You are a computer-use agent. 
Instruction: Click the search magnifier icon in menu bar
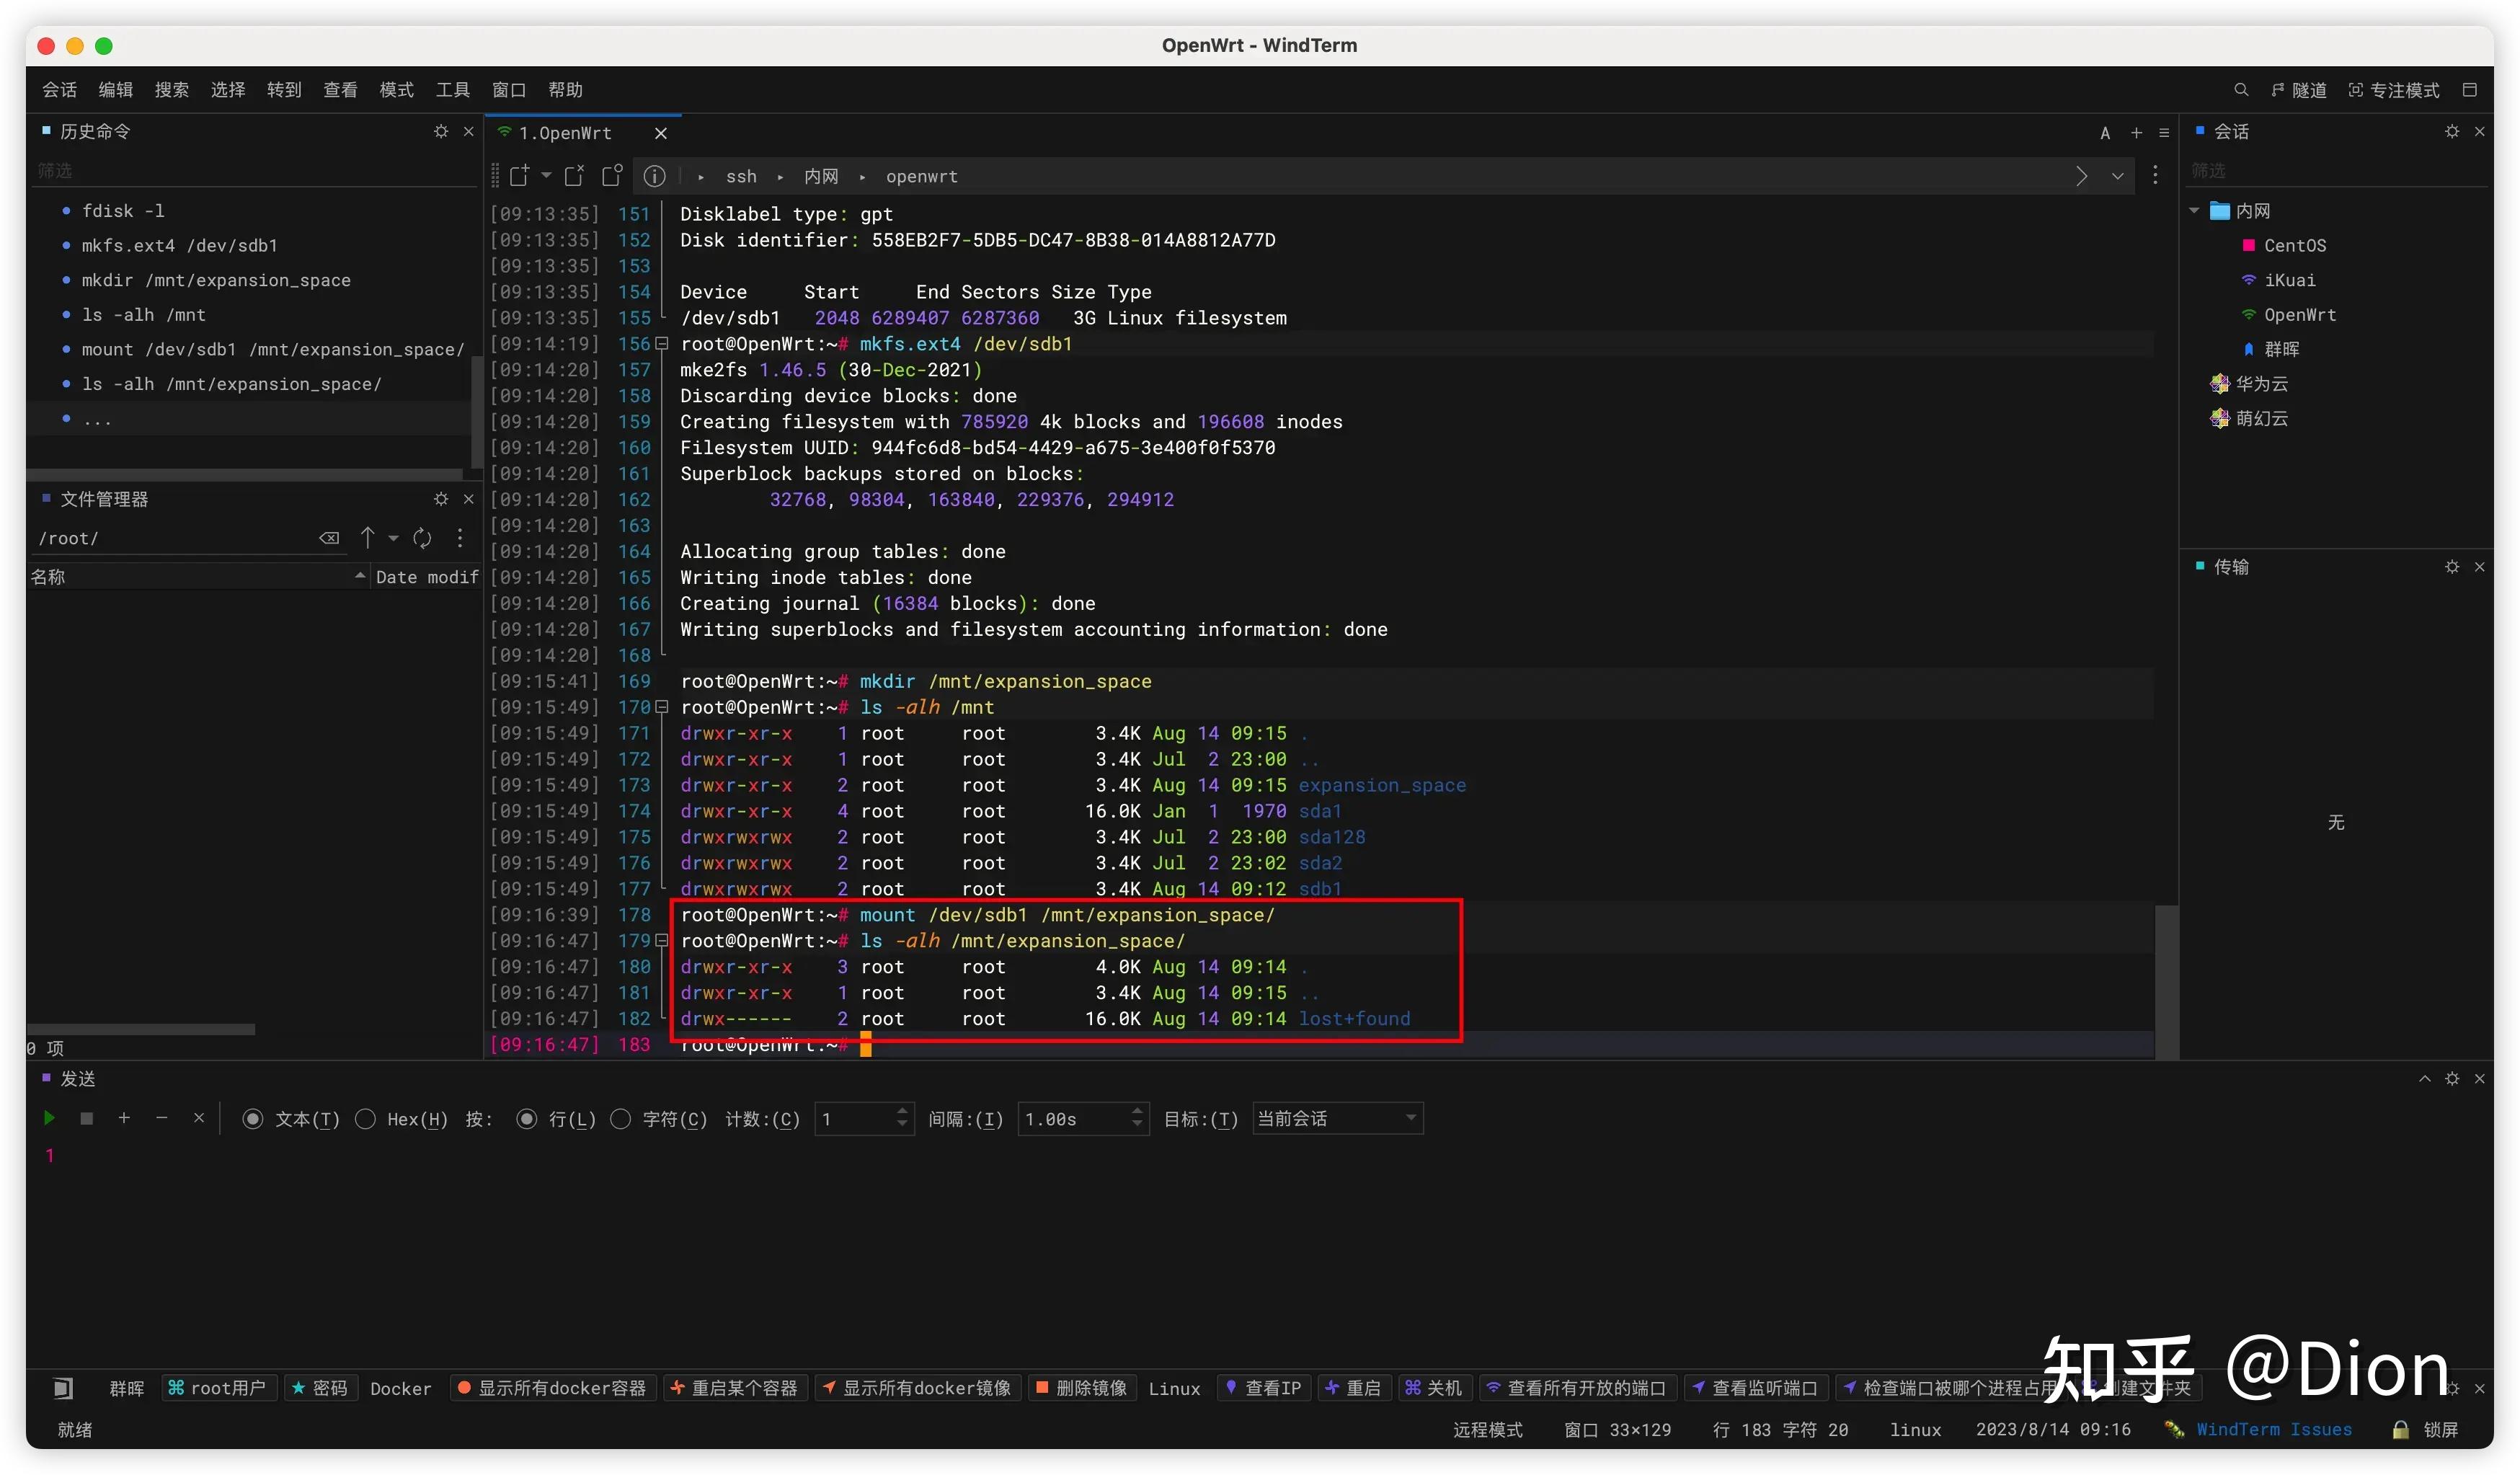2241,90
